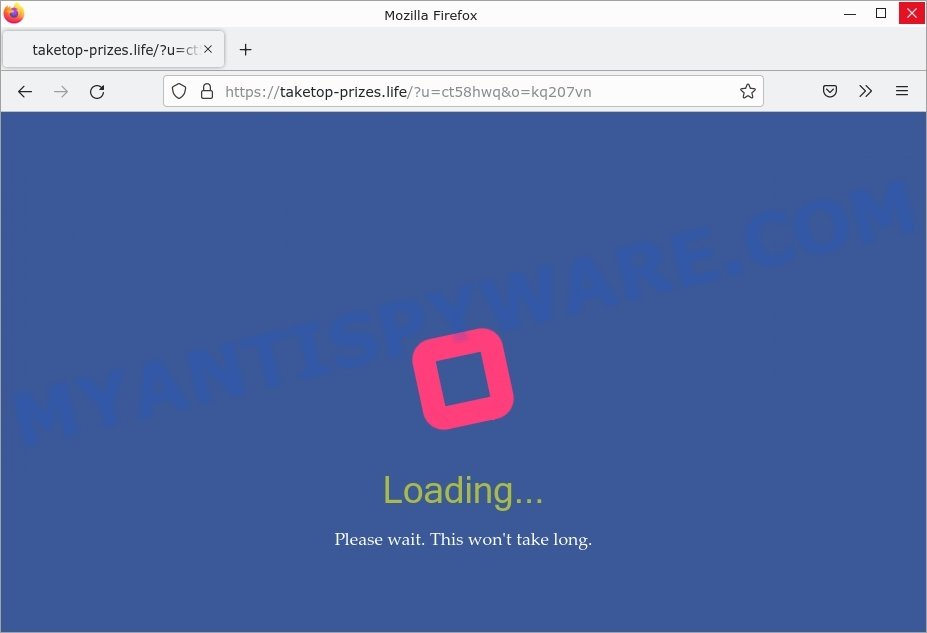
Task: Maximize the Firefox window
Action: (x=881, y=14)
